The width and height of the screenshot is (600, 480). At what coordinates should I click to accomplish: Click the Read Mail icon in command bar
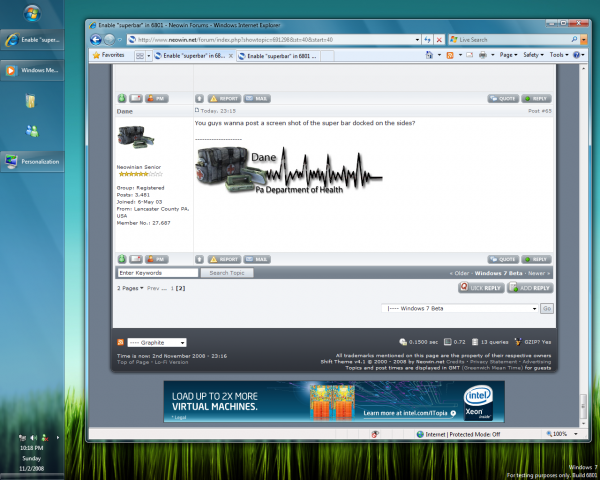click(x=470, y=55)
